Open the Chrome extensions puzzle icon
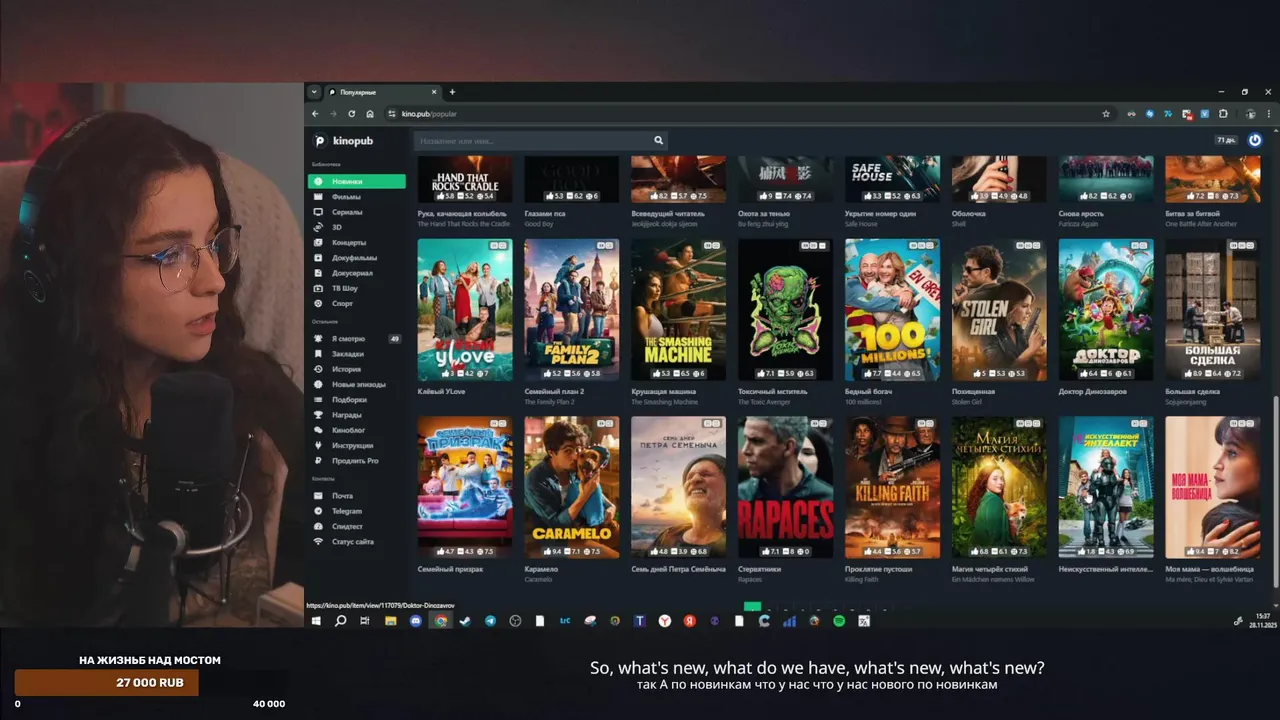Viewport: 1280px width, 720px height. coord(1222,114)
